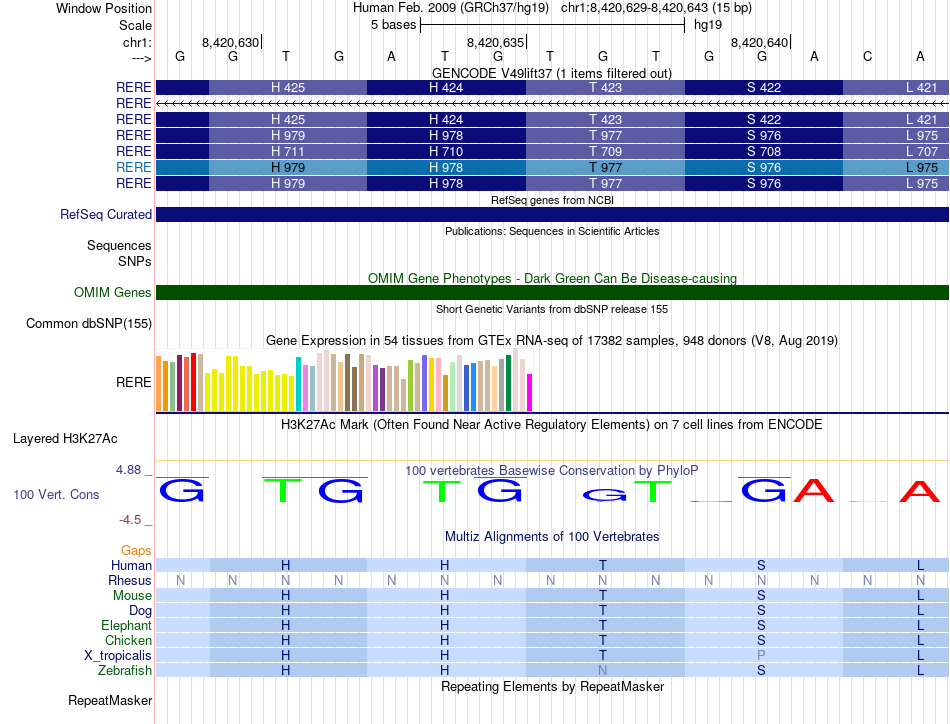Click Publications: Sequences in Scientific Articles title
Screen dimensions: 950x724
(x=552, y=231)
